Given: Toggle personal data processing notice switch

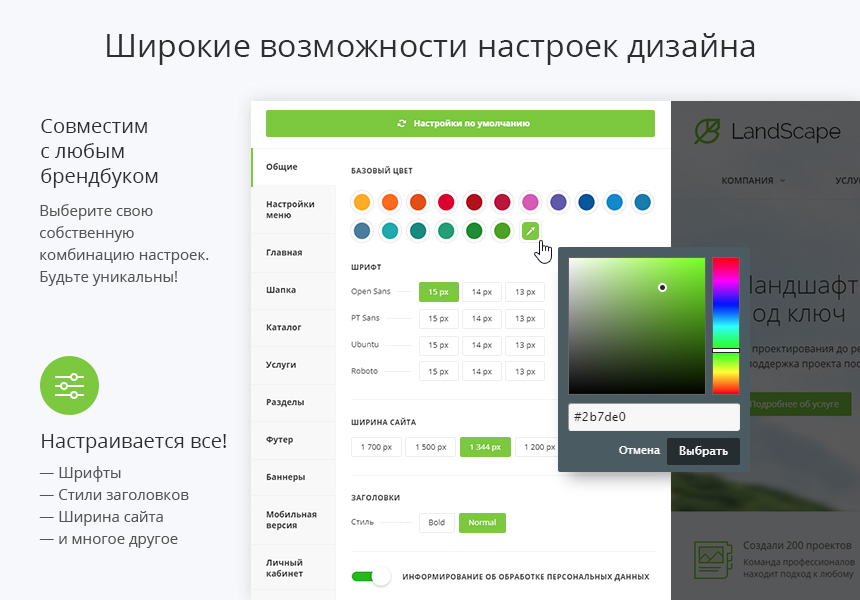Looking at the screenshot, I should pos(371,576).
